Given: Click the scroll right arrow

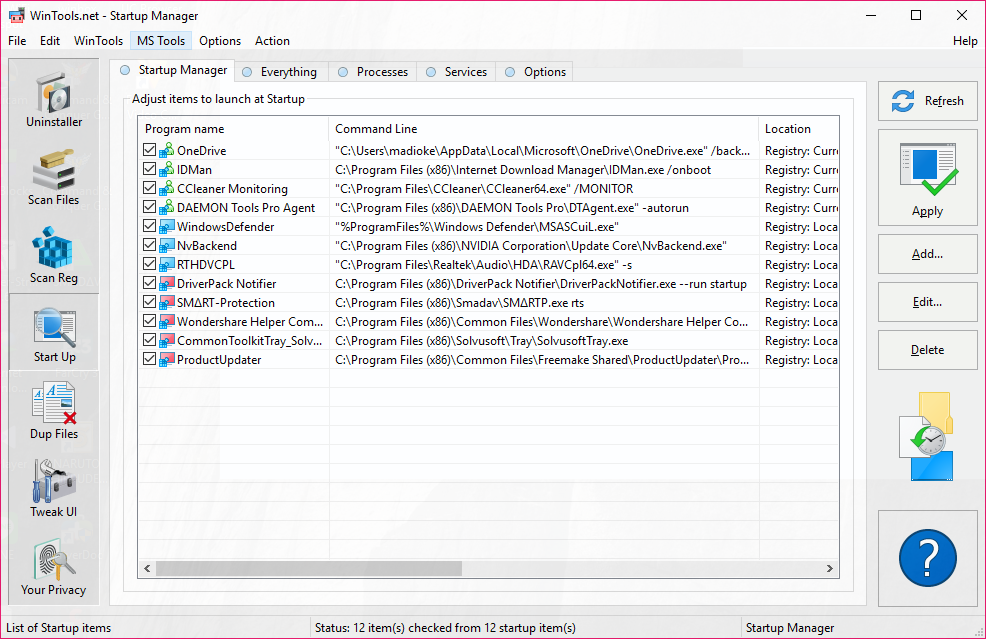Looking at the screenshot, I should coord(829,569).
